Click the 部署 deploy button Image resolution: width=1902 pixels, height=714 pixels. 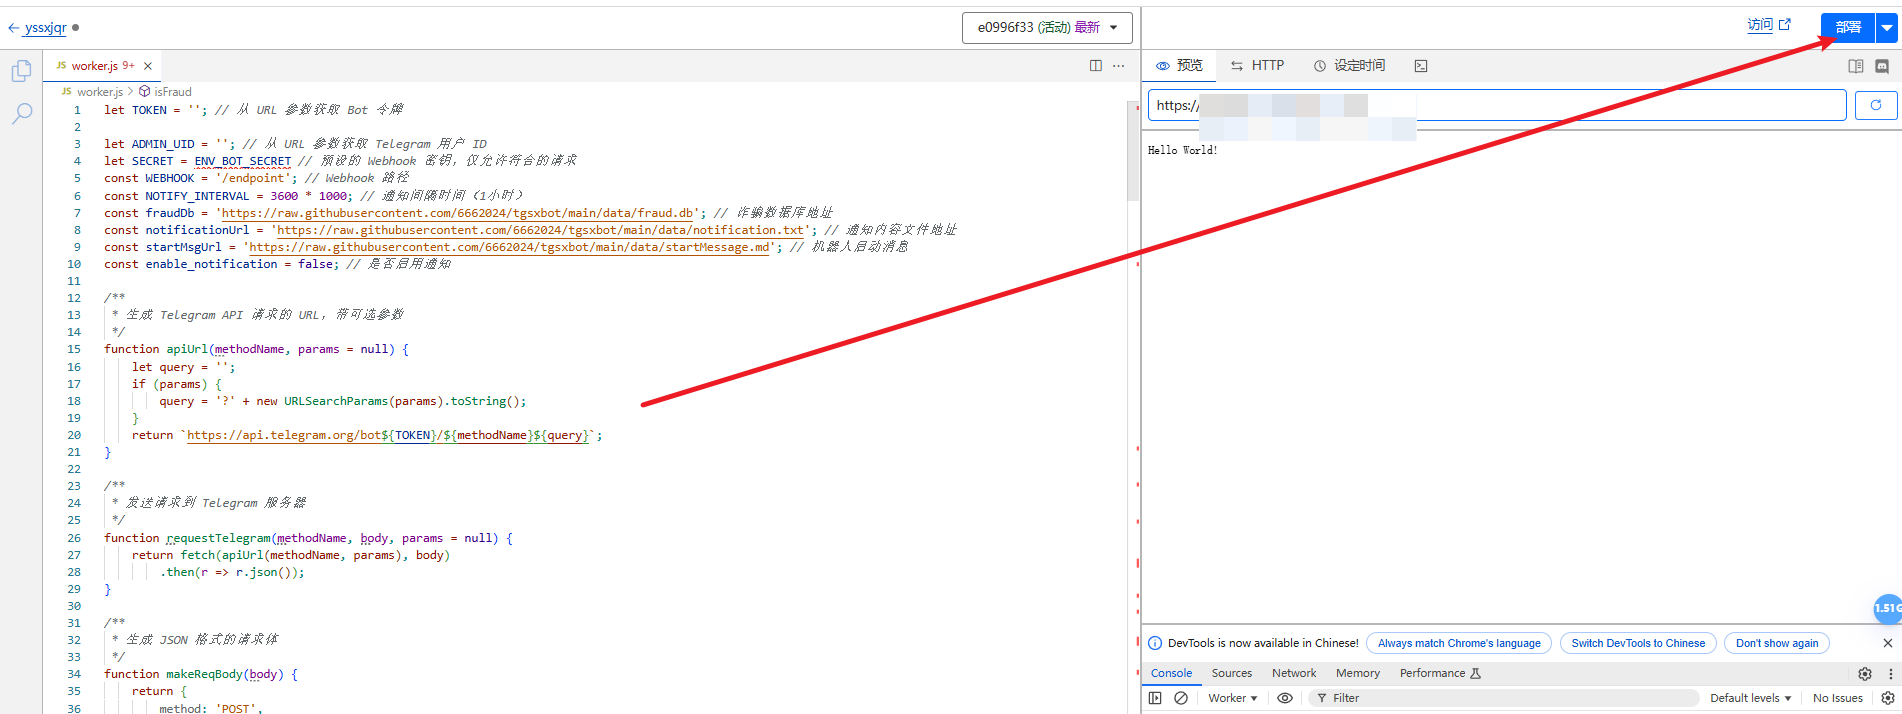(1848, 28)
